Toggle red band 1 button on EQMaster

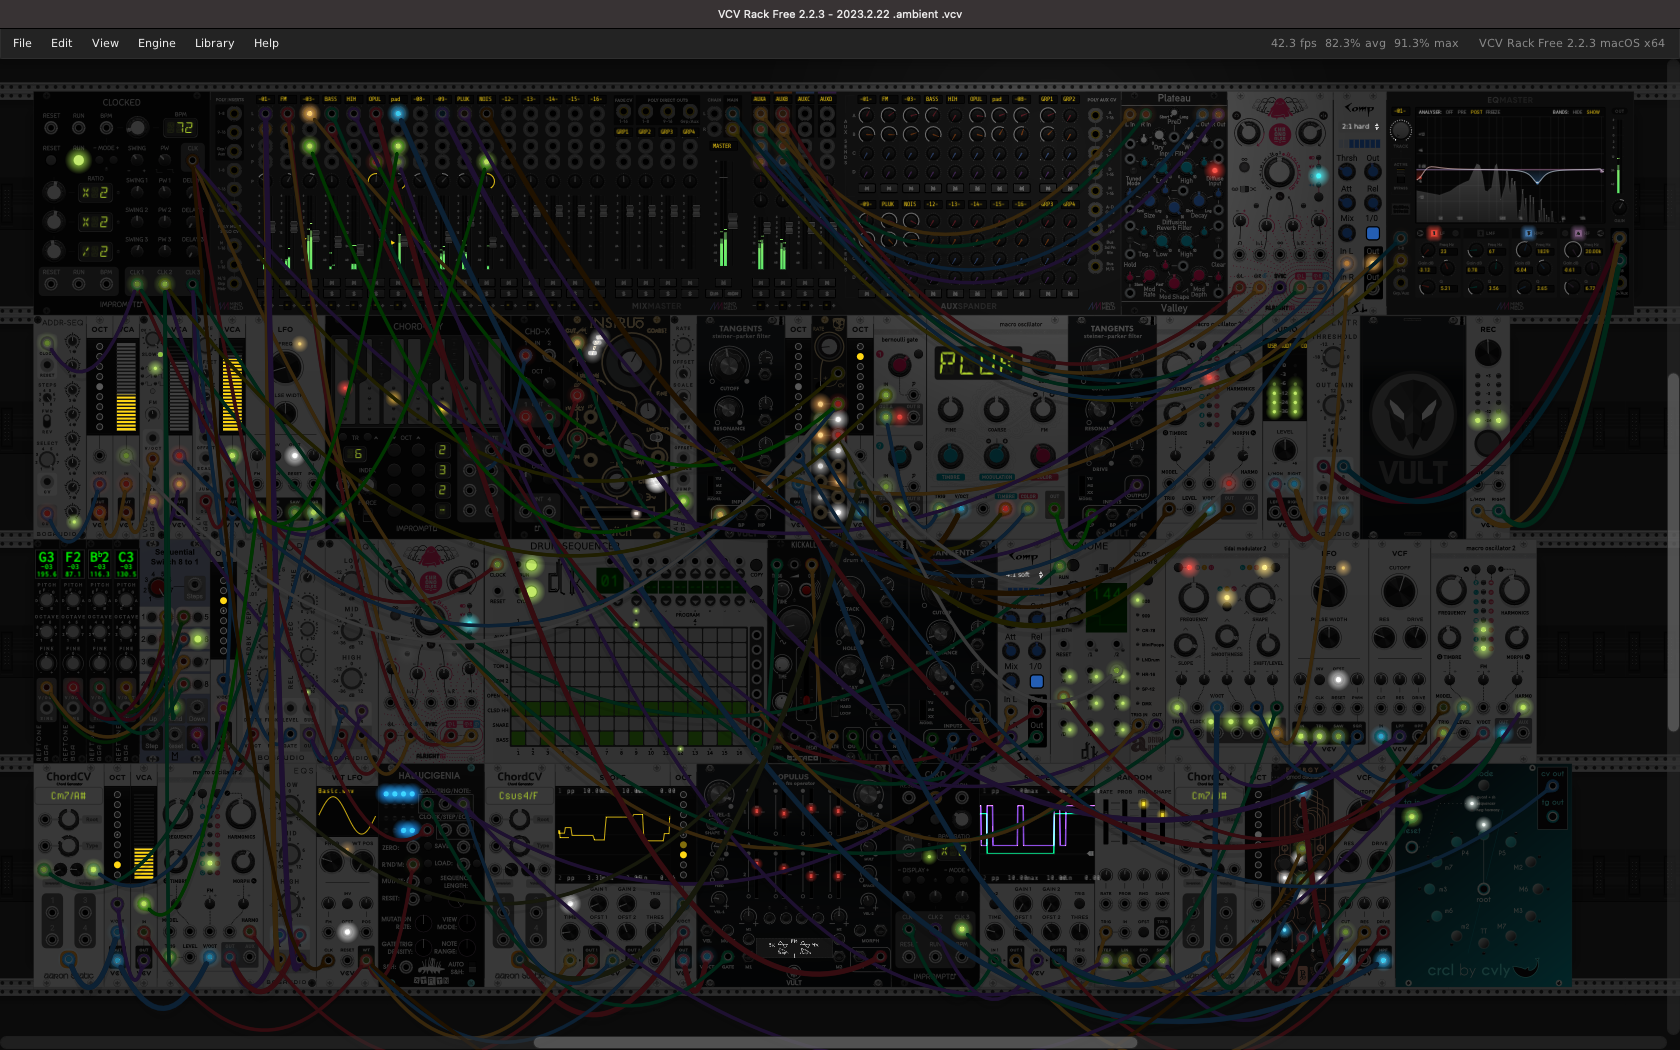click(1433, 233)
